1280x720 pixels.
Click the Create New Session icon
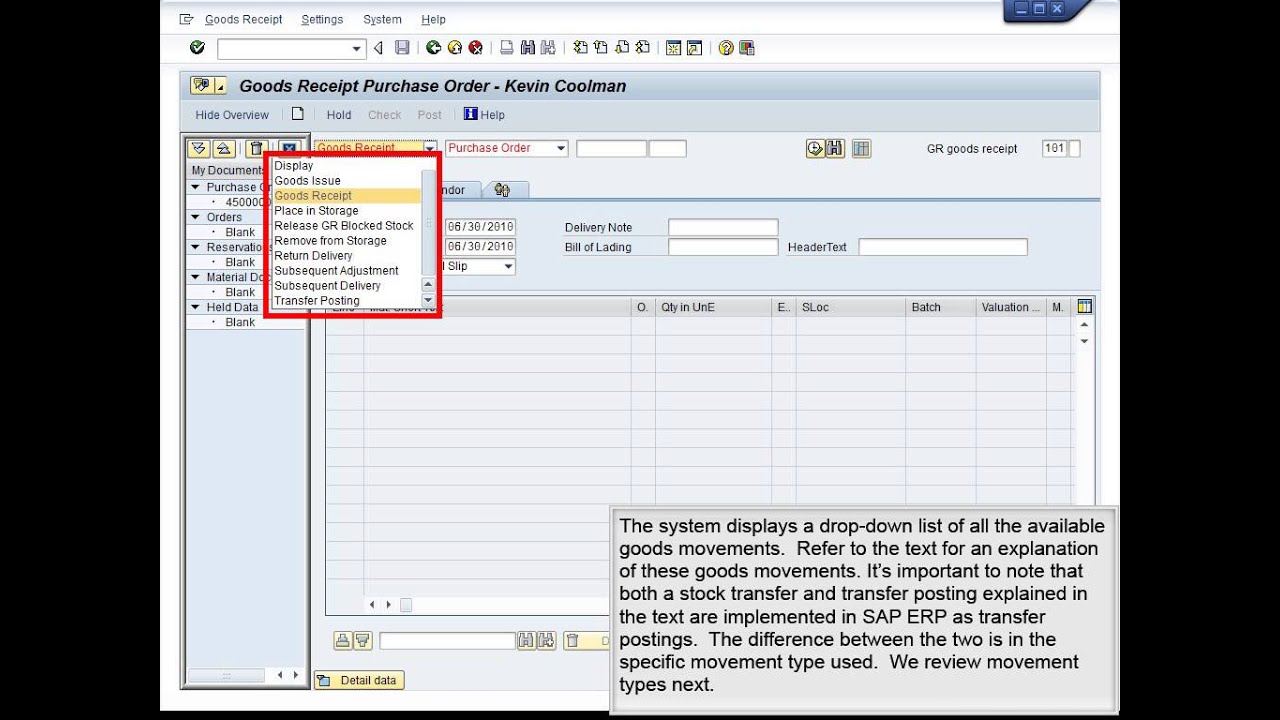point(674,48)
